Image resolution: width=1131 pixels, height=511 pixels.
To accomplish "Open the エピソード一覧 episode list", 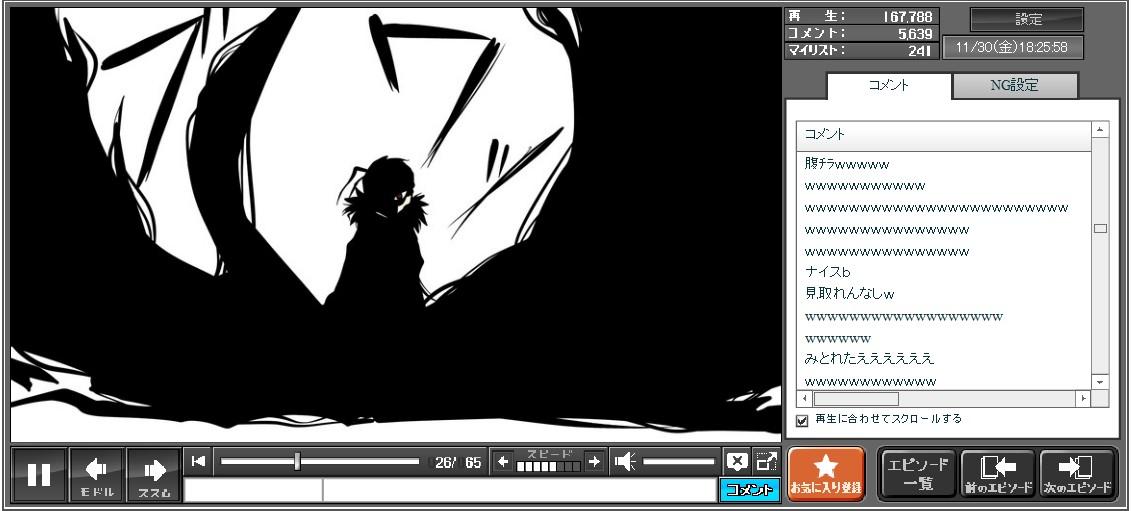I will coord(915,474).
